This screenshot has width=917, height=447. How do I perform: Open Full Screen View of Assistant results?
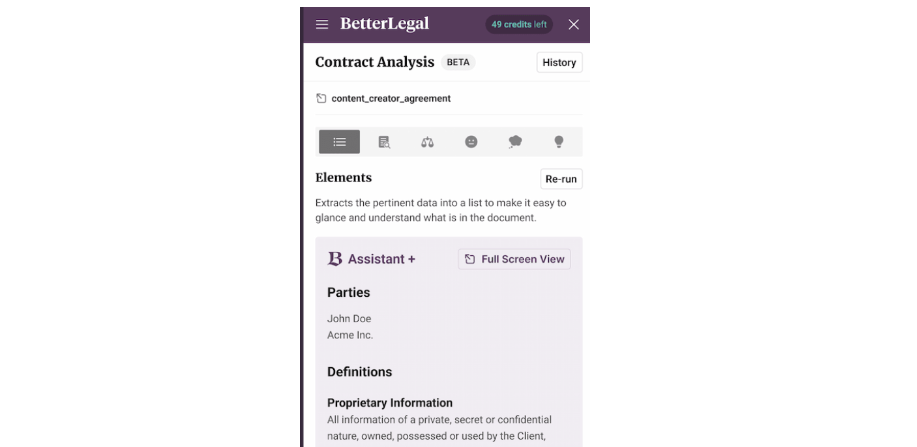coord(514,259)
